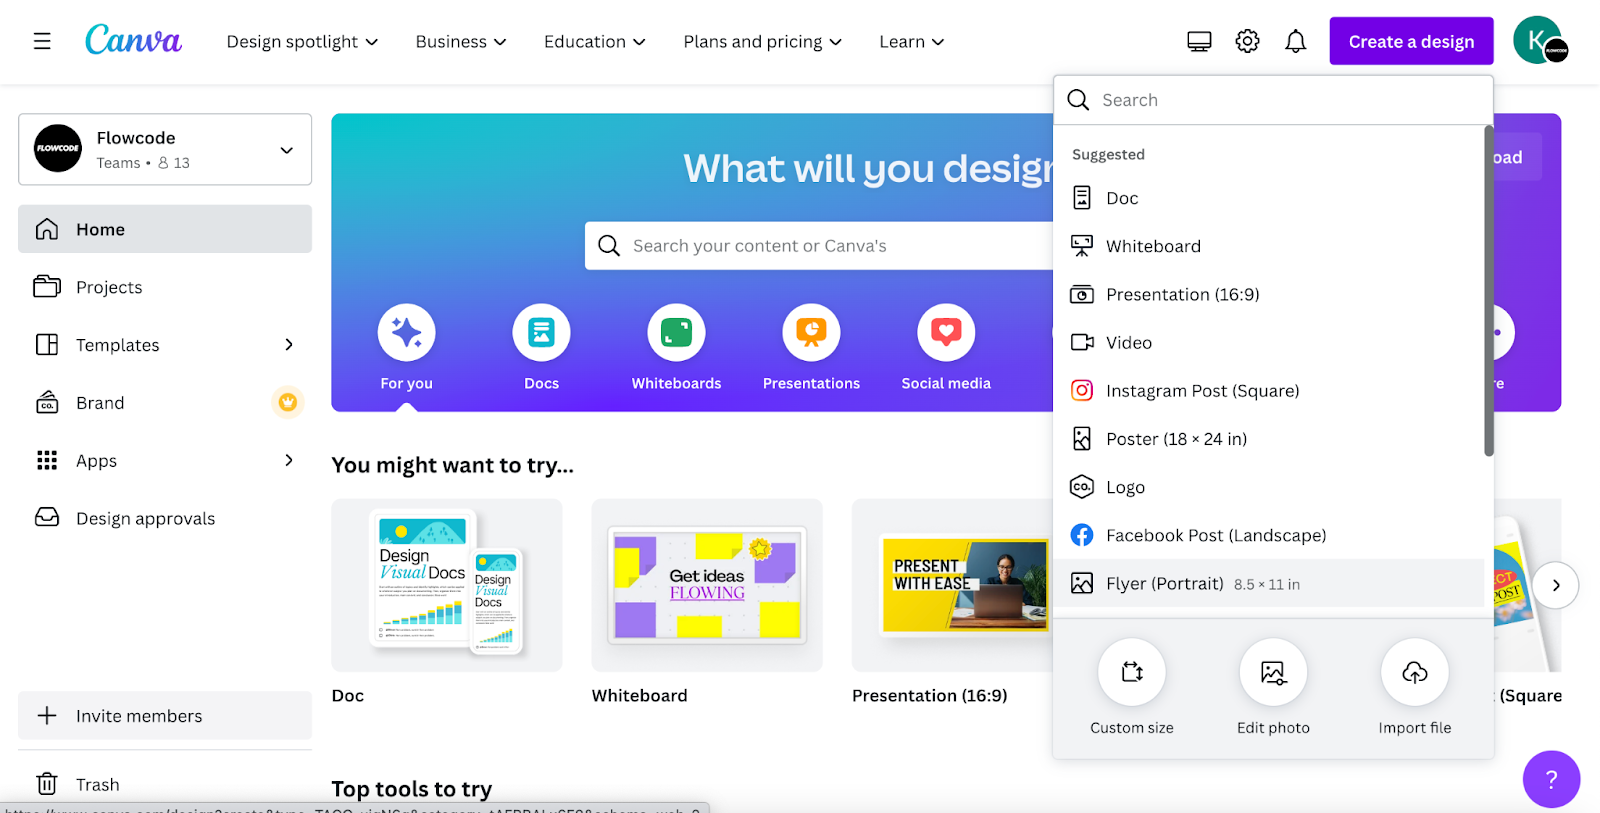Open the Whiteboard template thumbnail

coord(707,585)
